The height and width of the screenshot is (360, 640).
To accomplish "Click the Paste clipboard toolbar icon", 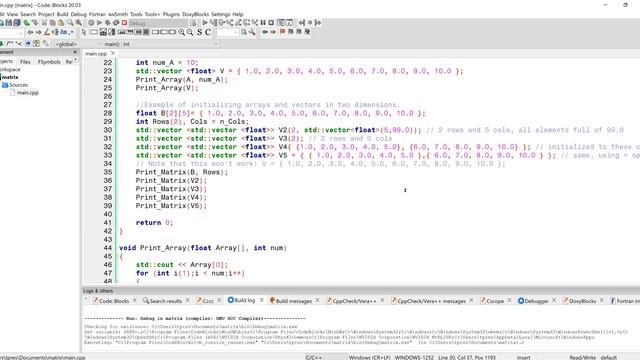I will 61,23.
